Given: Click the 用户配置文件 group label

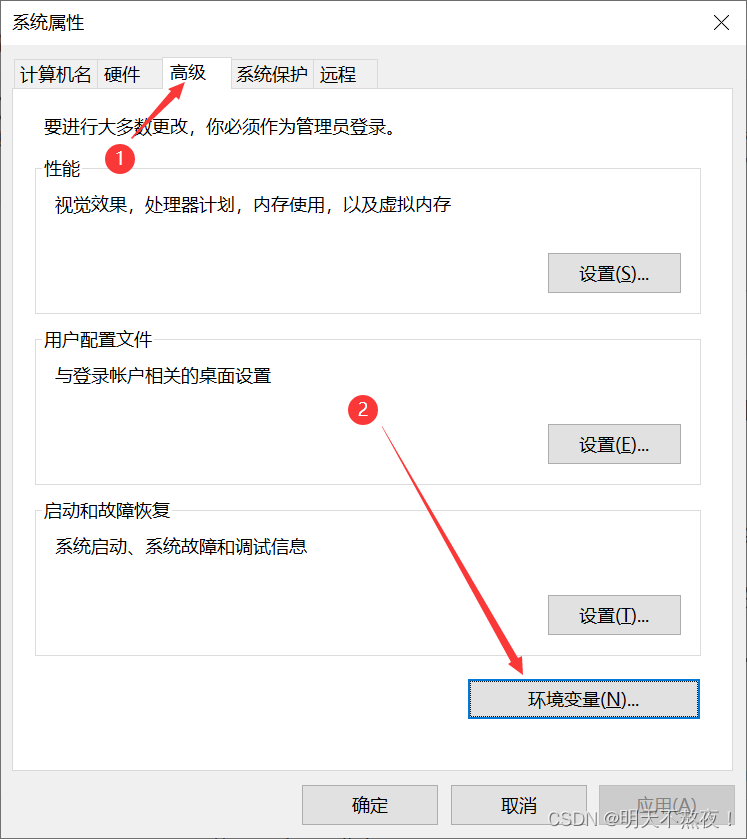Looking at the screenshot, I should click(98, 340).
